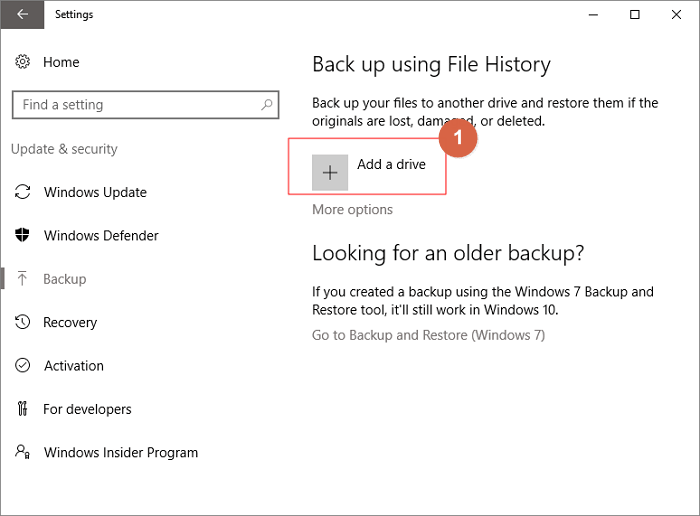Click the Backup upward arrow icon
Screen dimensions: 700x516
(x=22, y=279)
